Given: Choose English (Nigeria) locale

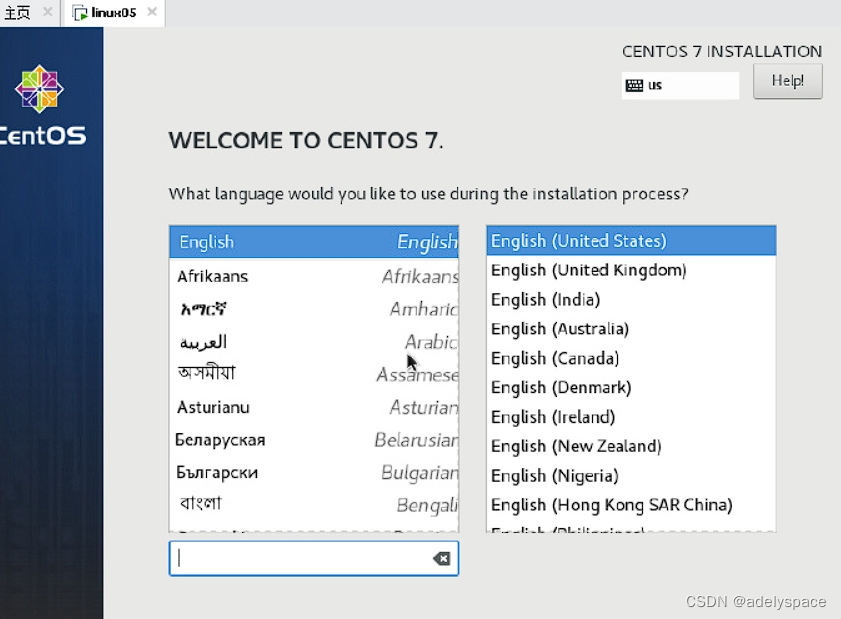Looking at the screenshot, I should click(x=631, y=476).
